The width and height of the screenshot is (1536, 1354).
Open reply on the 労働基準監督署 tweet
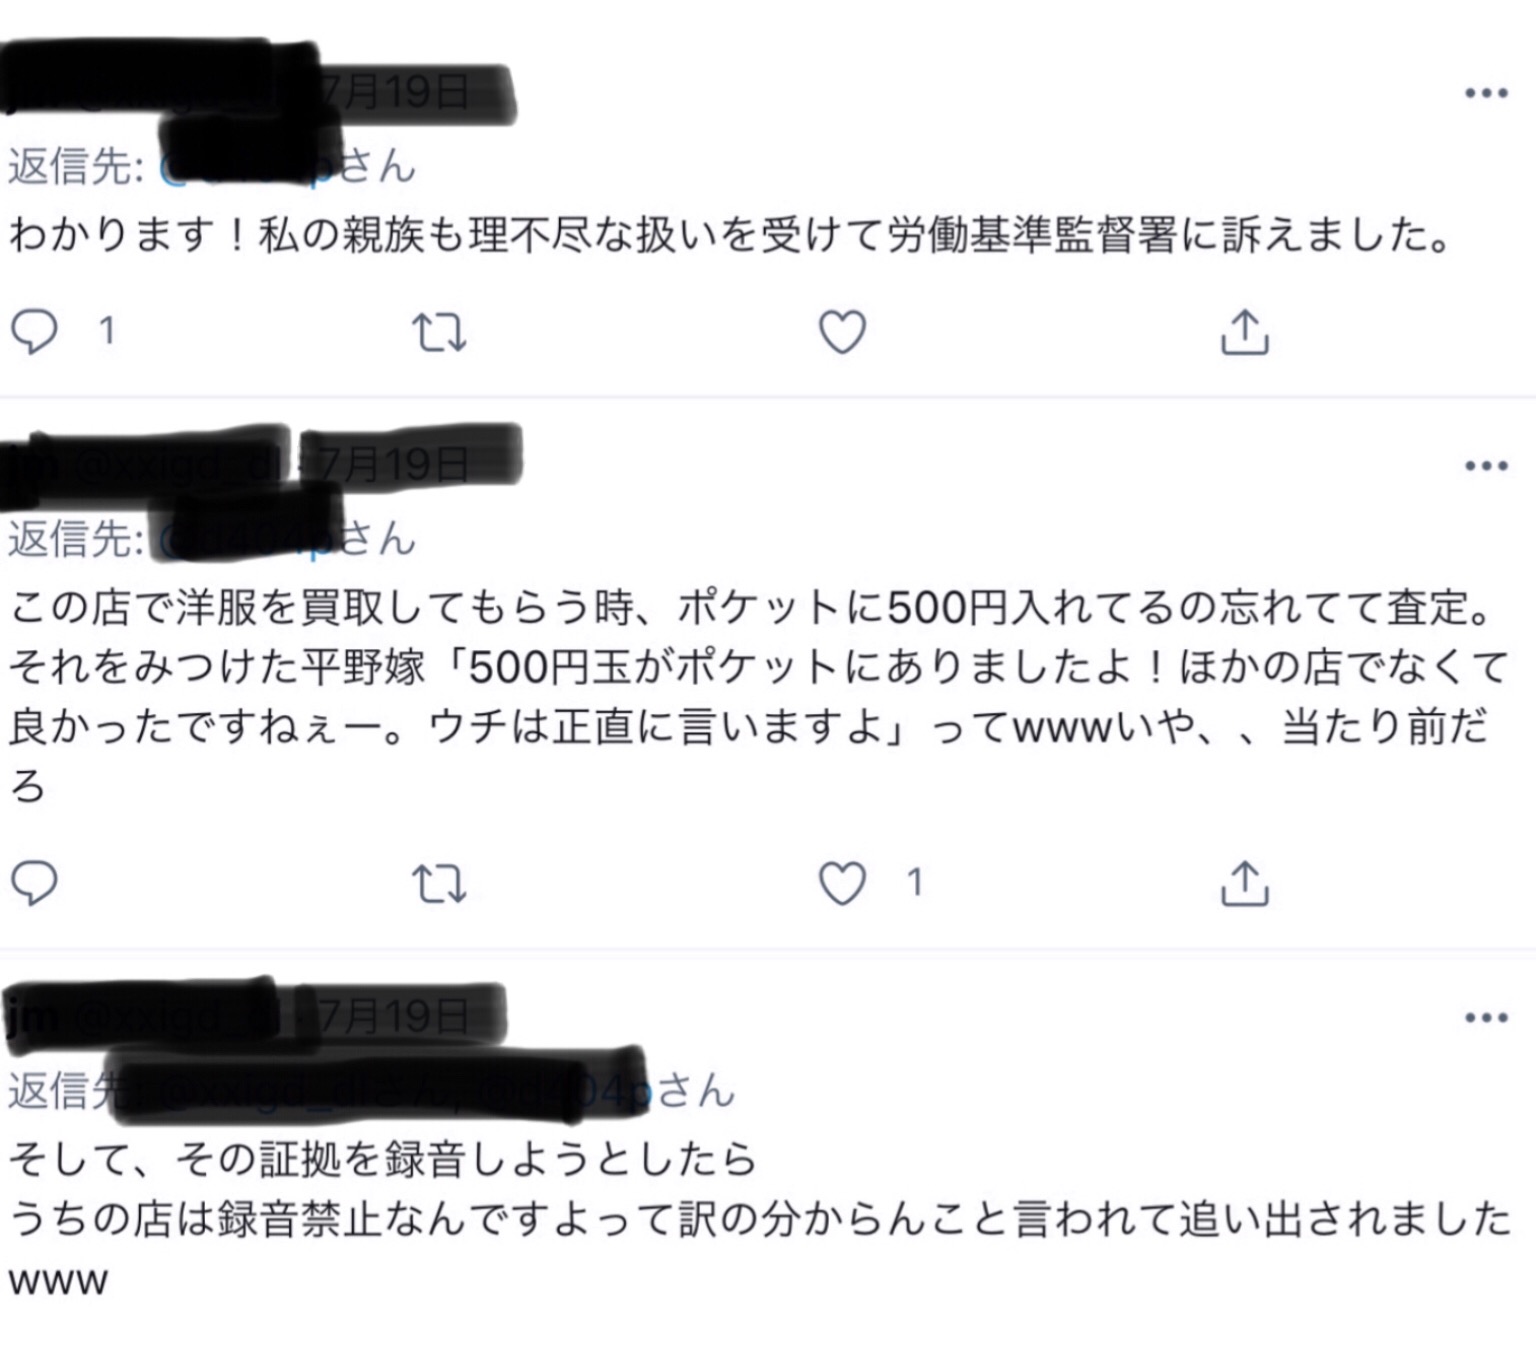pyautogui.click(x=34, y=331)
